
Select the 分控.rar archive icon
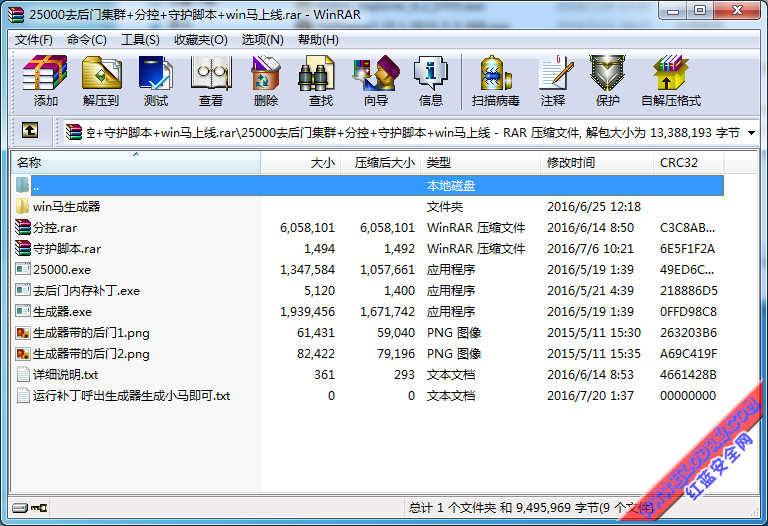[x=23, y=227]
